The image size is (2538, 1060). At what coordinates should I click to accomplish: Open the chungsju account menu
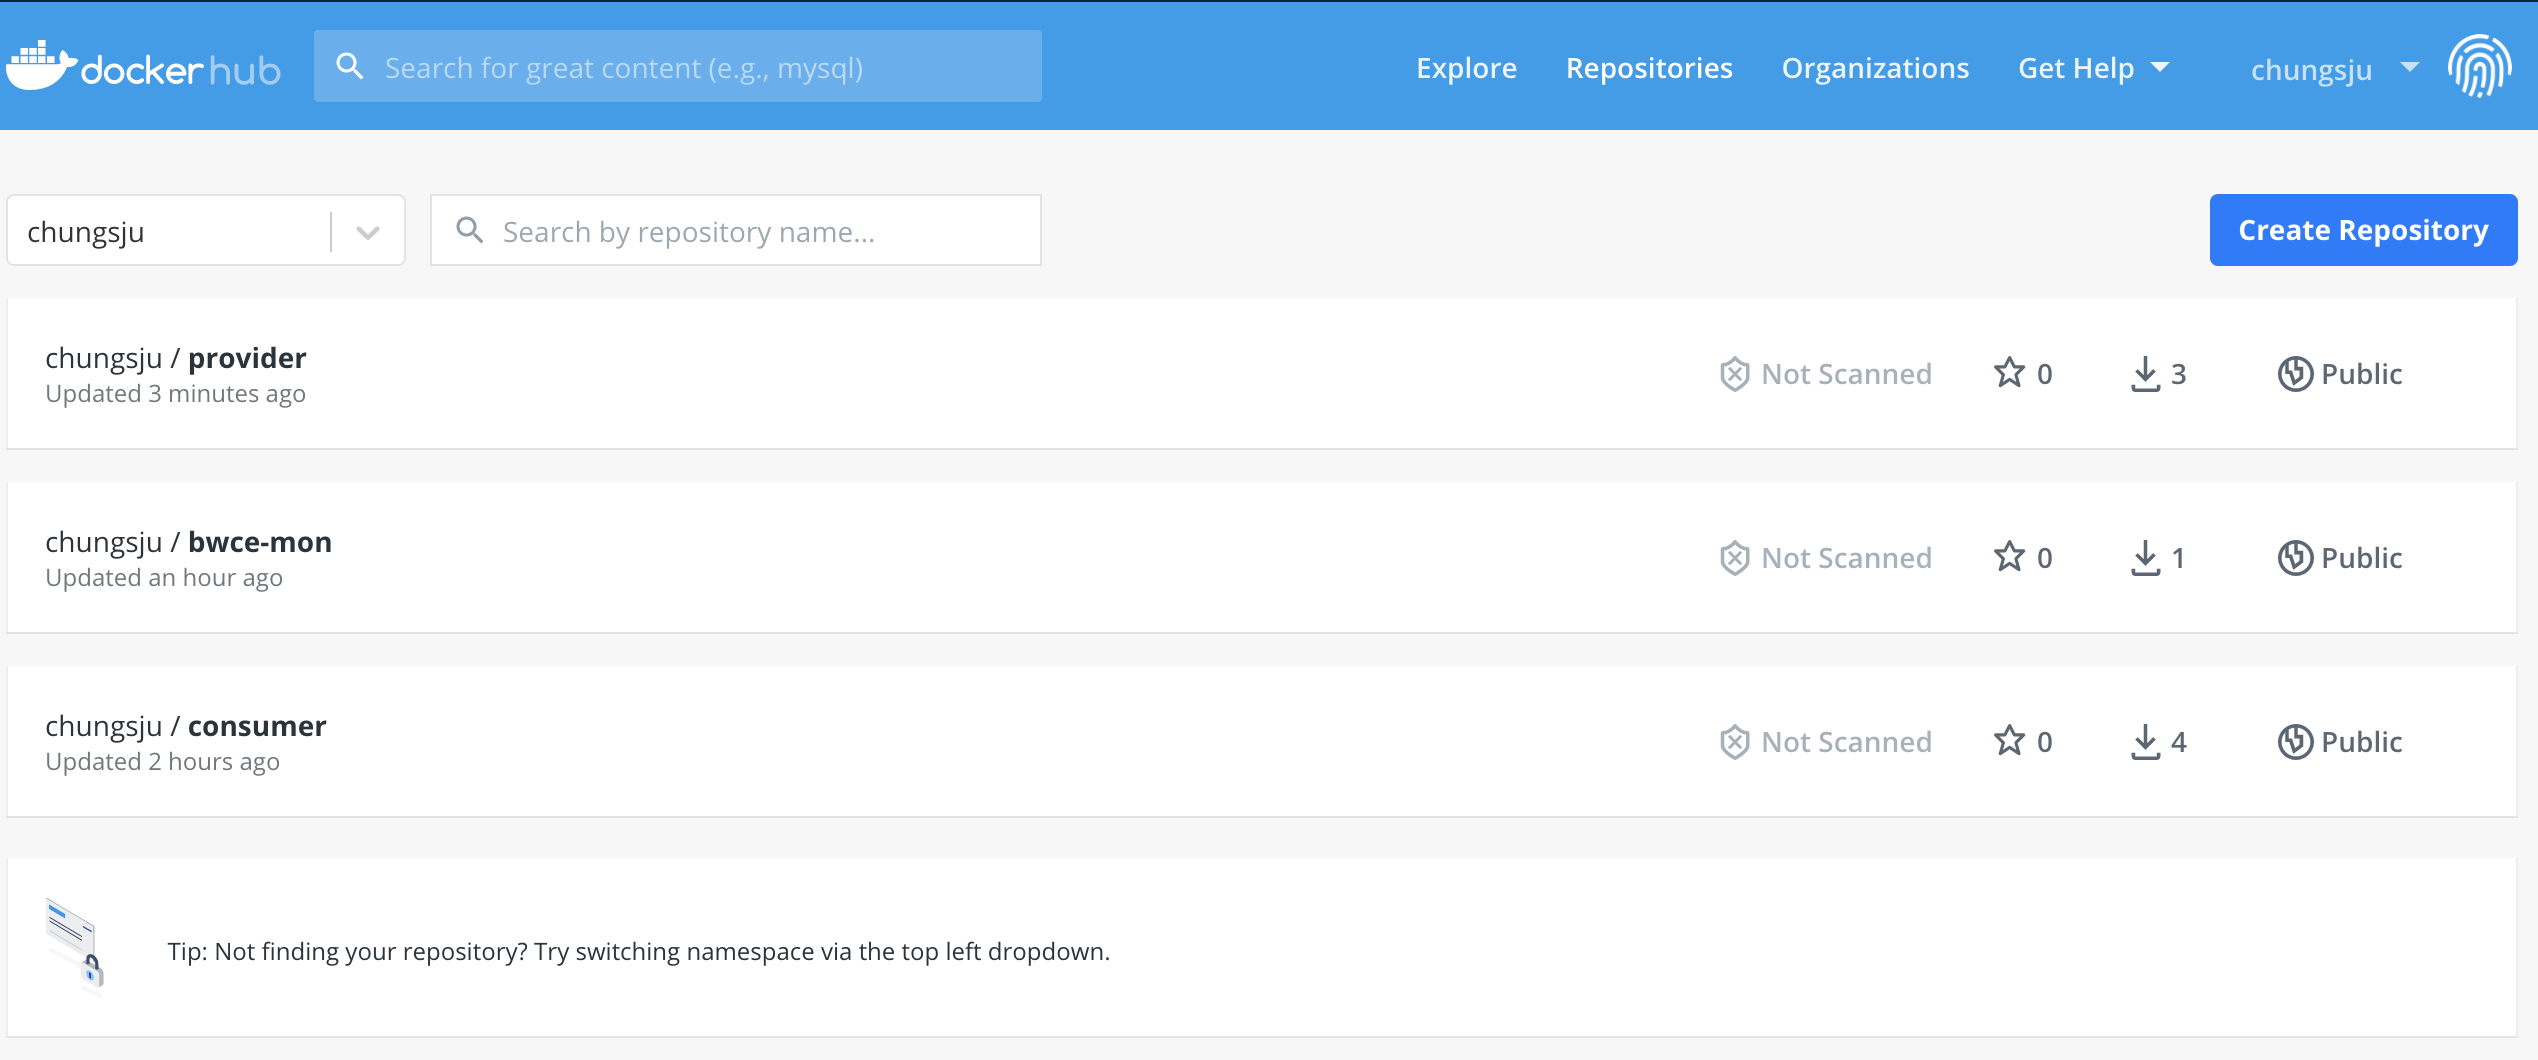click(x=2334, y=69)
